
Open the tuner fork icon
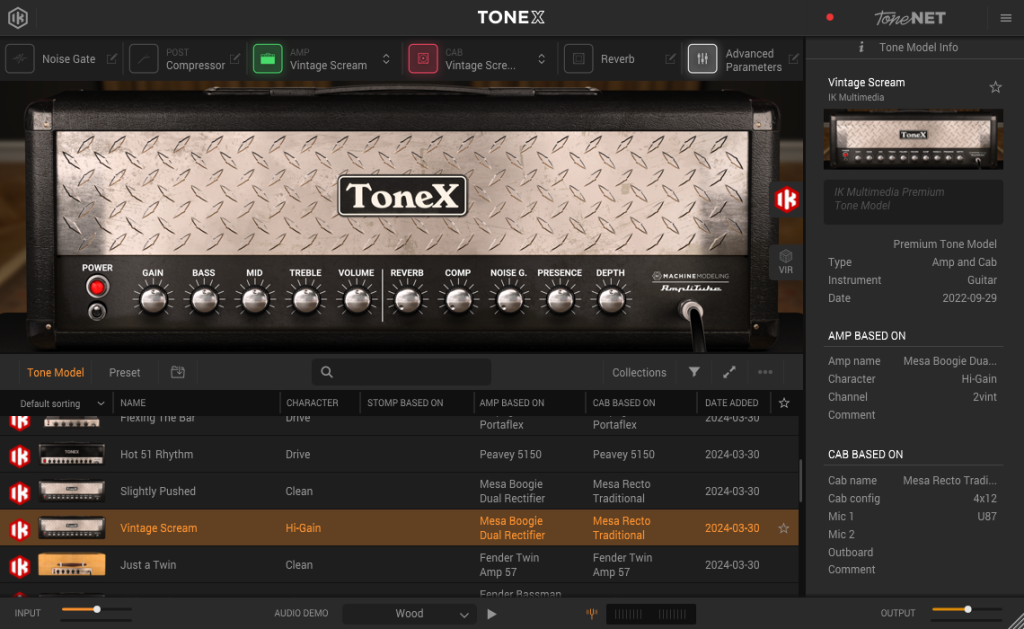click(x=592, y=613)
